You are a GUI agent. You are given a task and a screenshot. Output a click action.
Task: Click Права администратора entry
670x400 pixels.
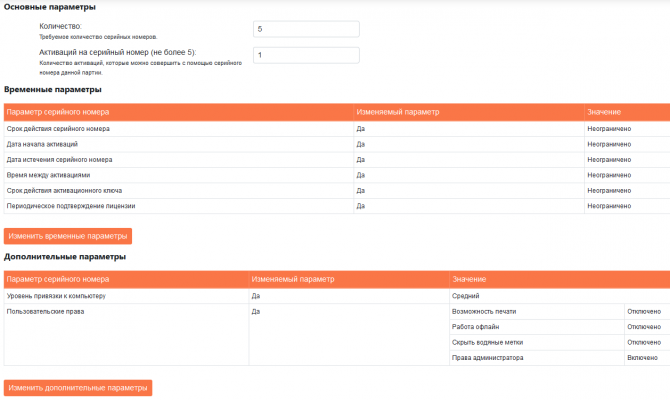click(x=537, y=358)
